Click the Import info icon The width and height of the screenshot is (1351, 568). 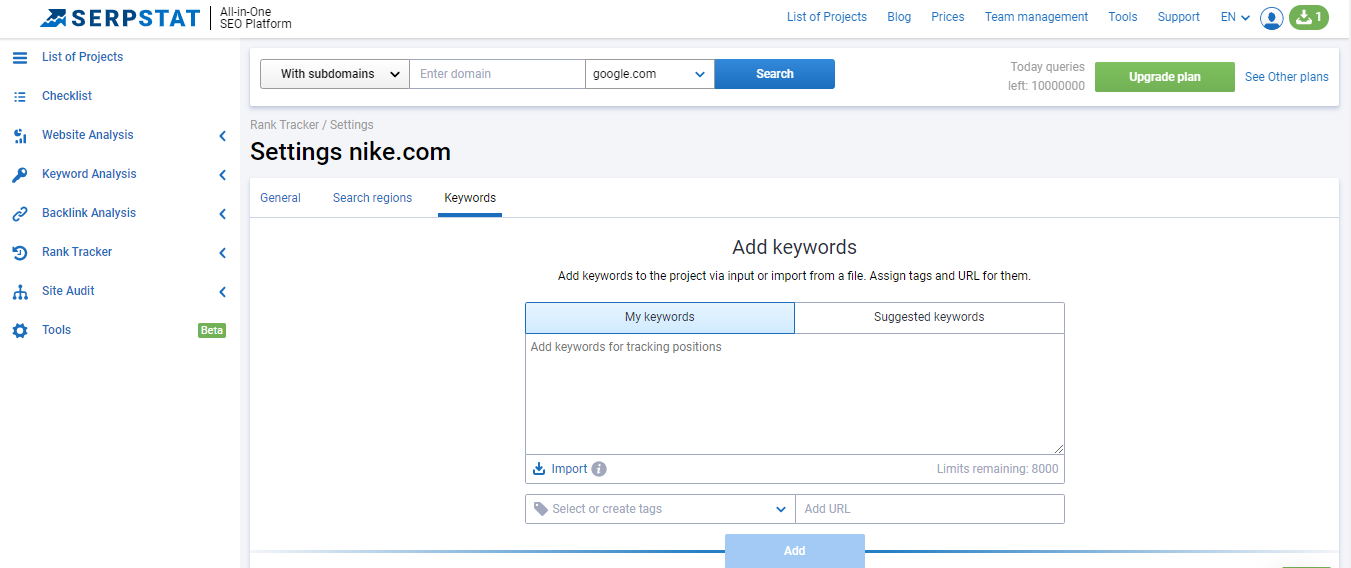[x=599, y=469]
